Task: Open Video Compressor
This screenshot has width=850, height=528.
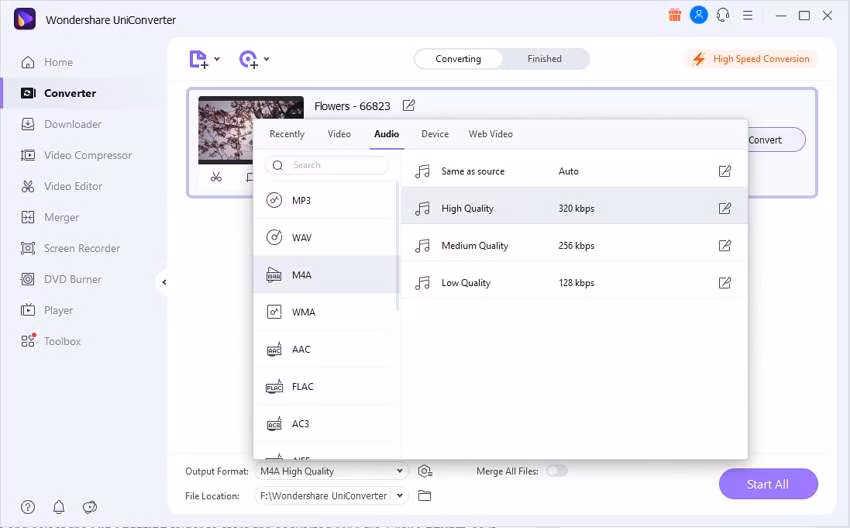Action: [x=76, y=155]
